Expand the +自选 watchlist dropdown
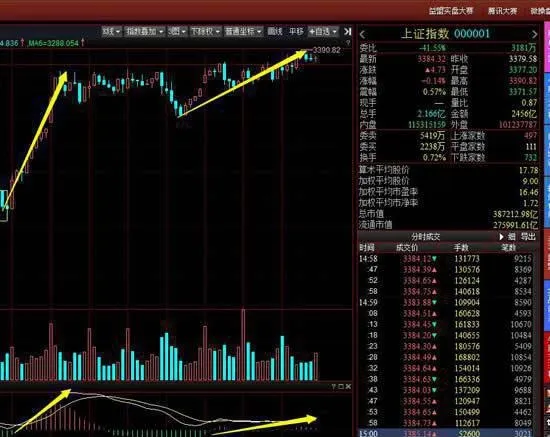The height and width of the screenshot is (437, 550). click(x=323, y=32)
